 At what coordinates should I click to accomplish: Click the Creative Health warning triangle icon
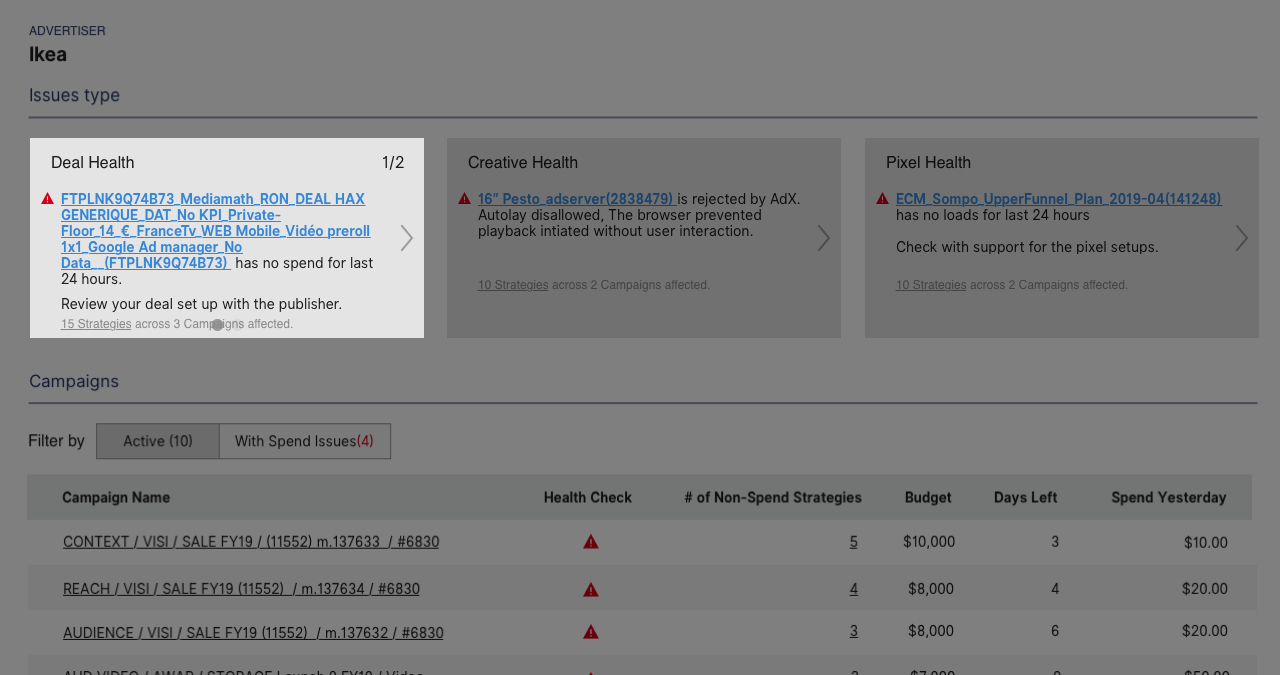(x=464, y=199)
